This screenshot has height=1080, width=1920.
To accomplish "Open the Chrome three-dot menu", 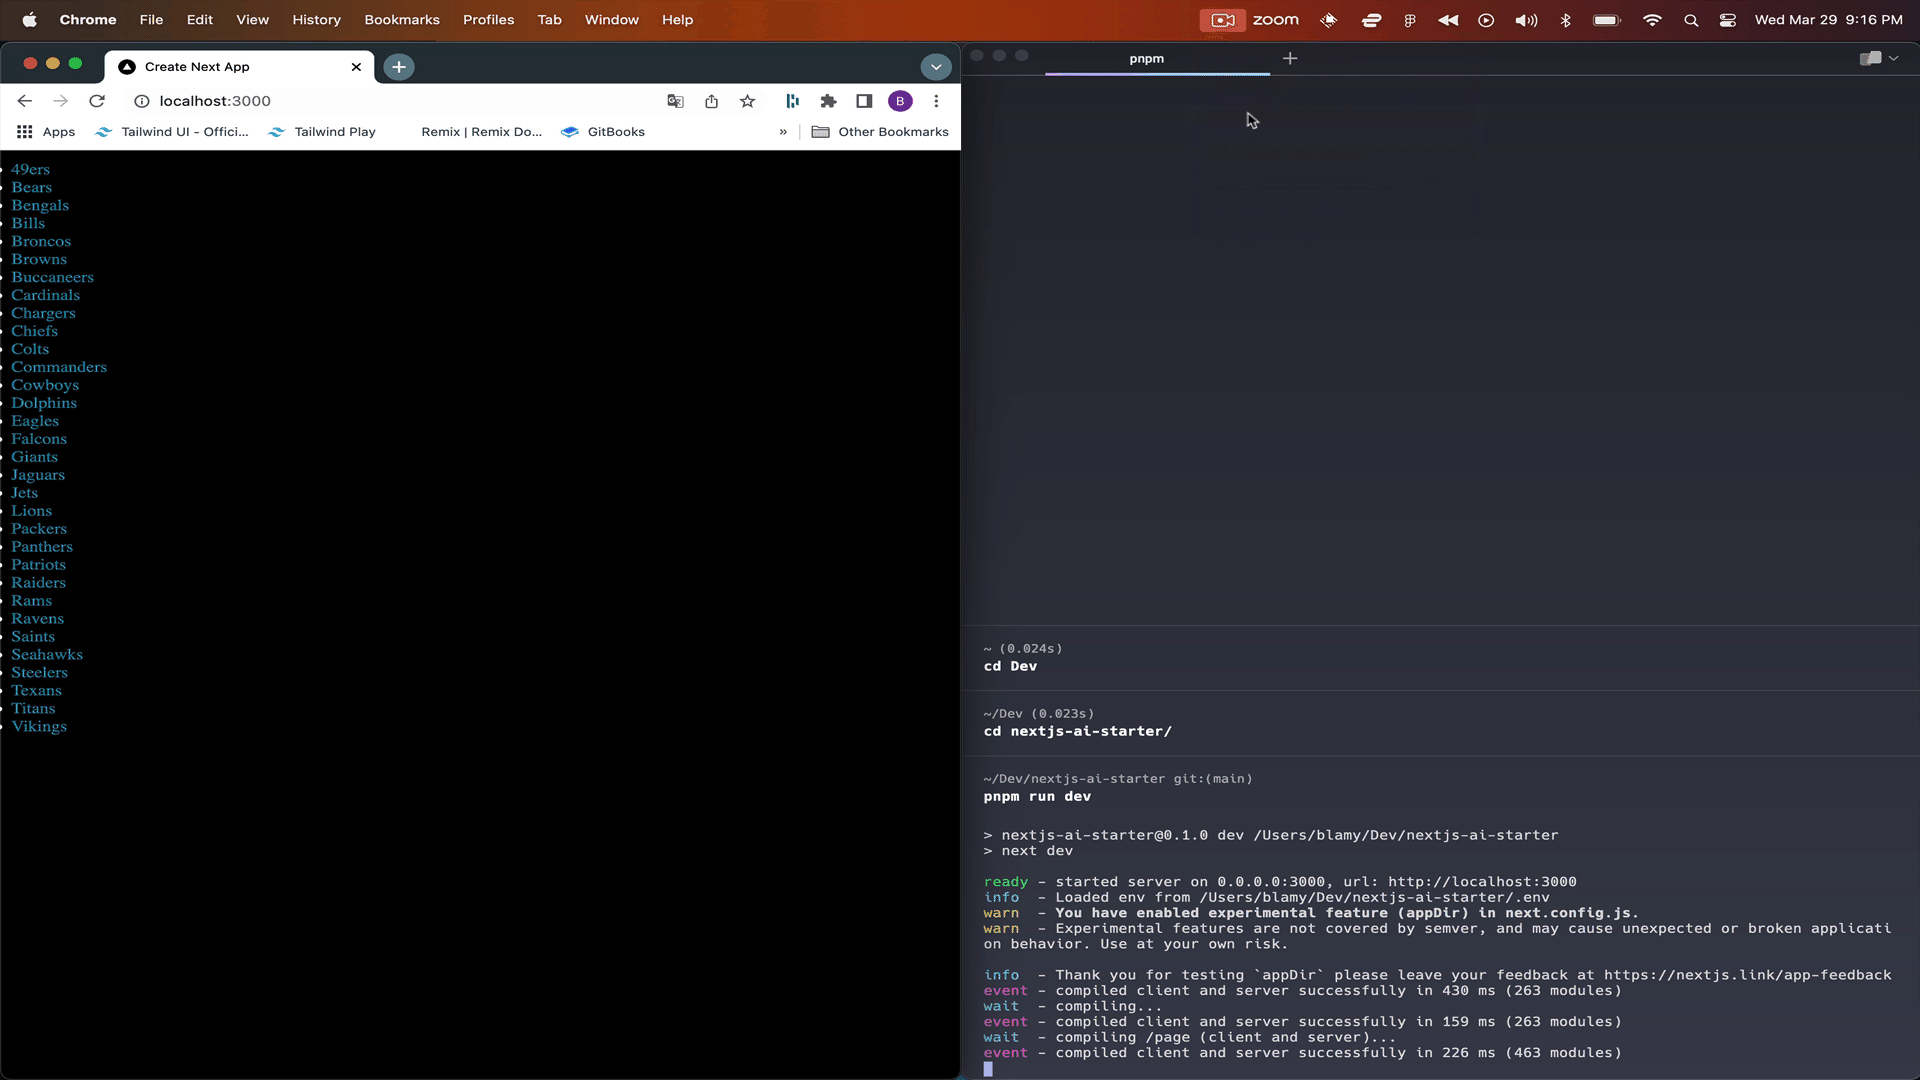I will (x=936, y=101).
